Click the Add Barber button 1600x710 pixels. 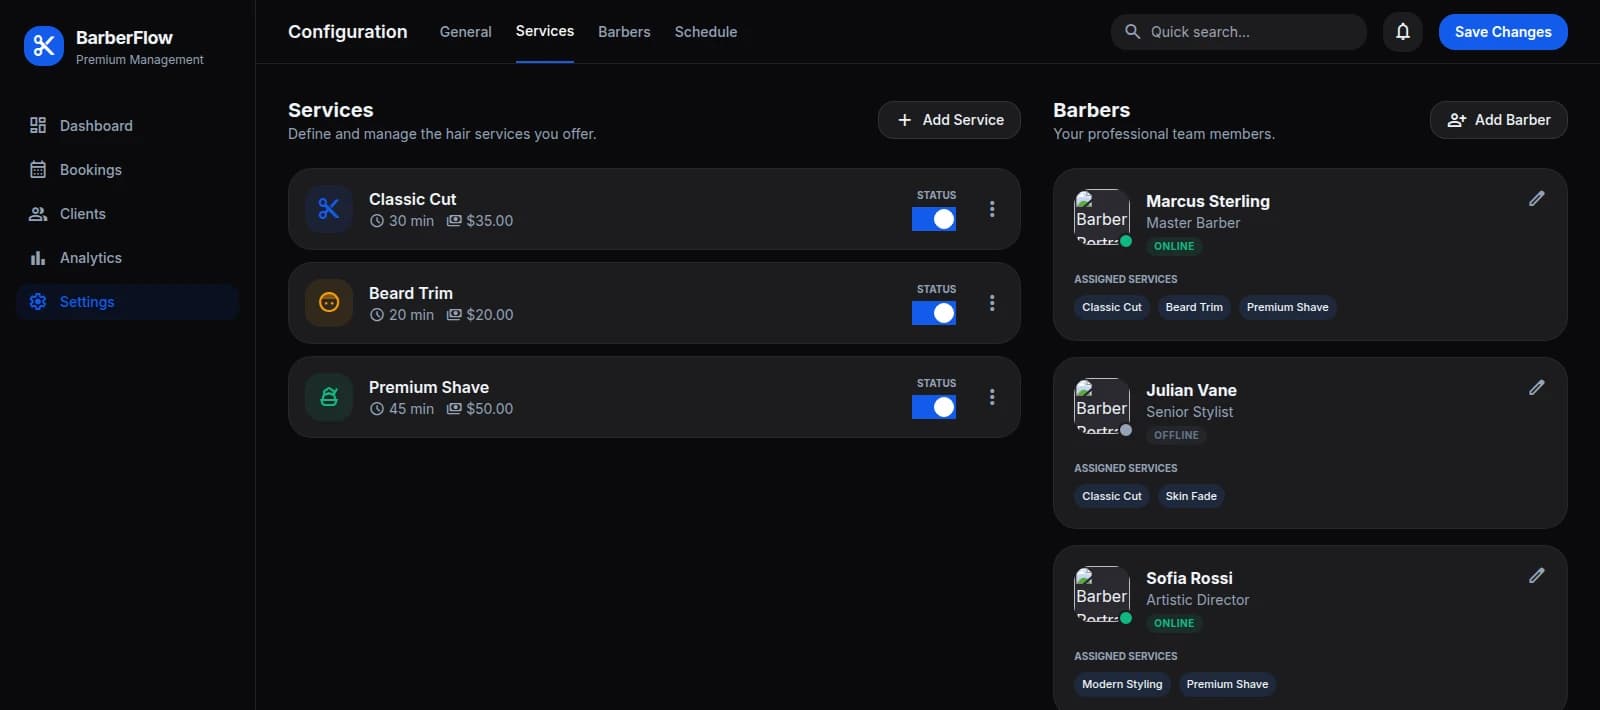(x=1499, y=120)
